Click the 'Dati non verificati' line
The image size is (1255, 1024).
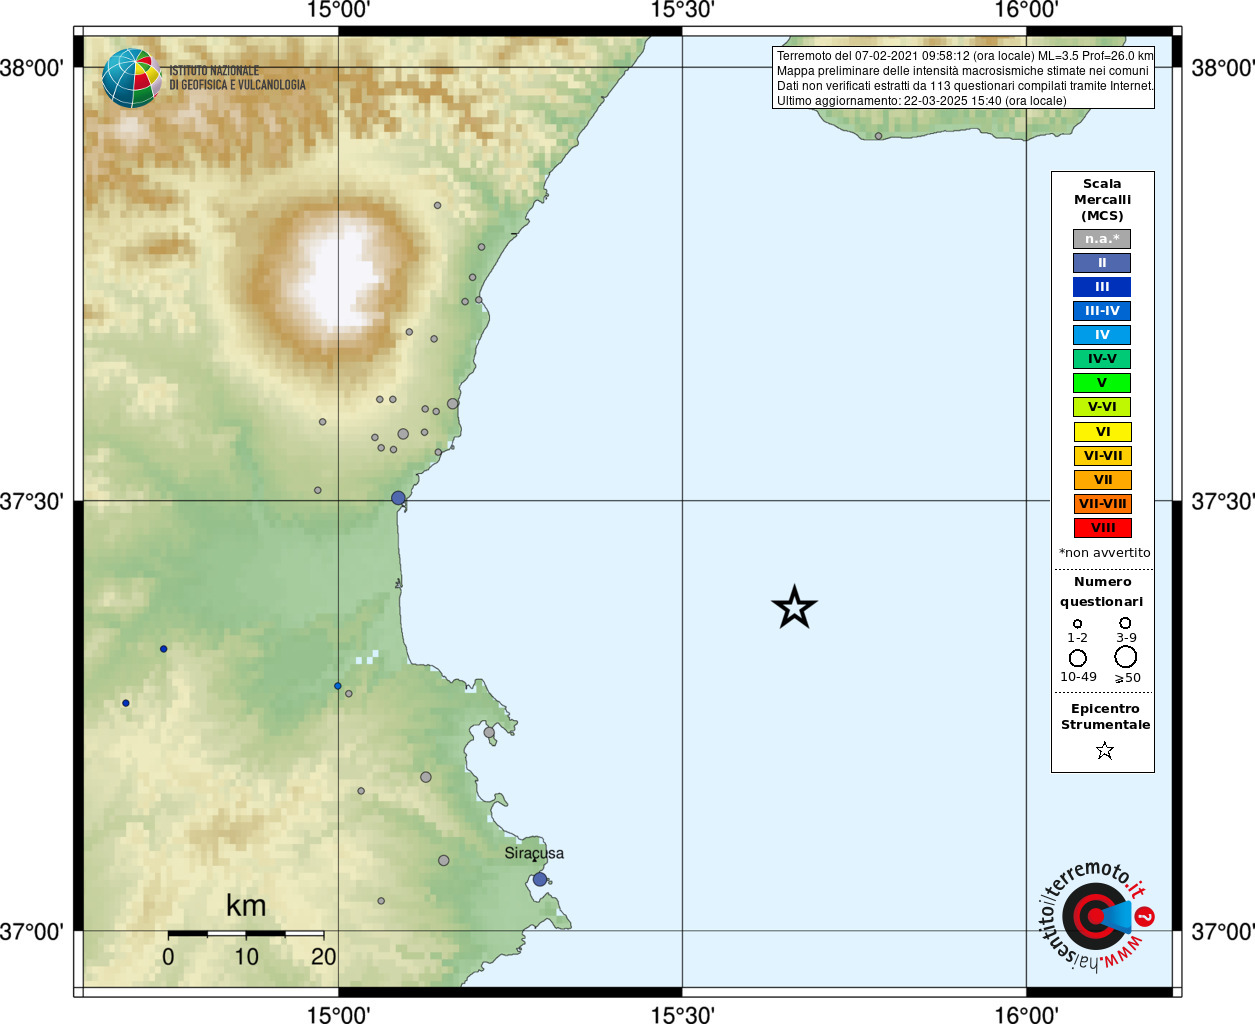click(965, 86)
